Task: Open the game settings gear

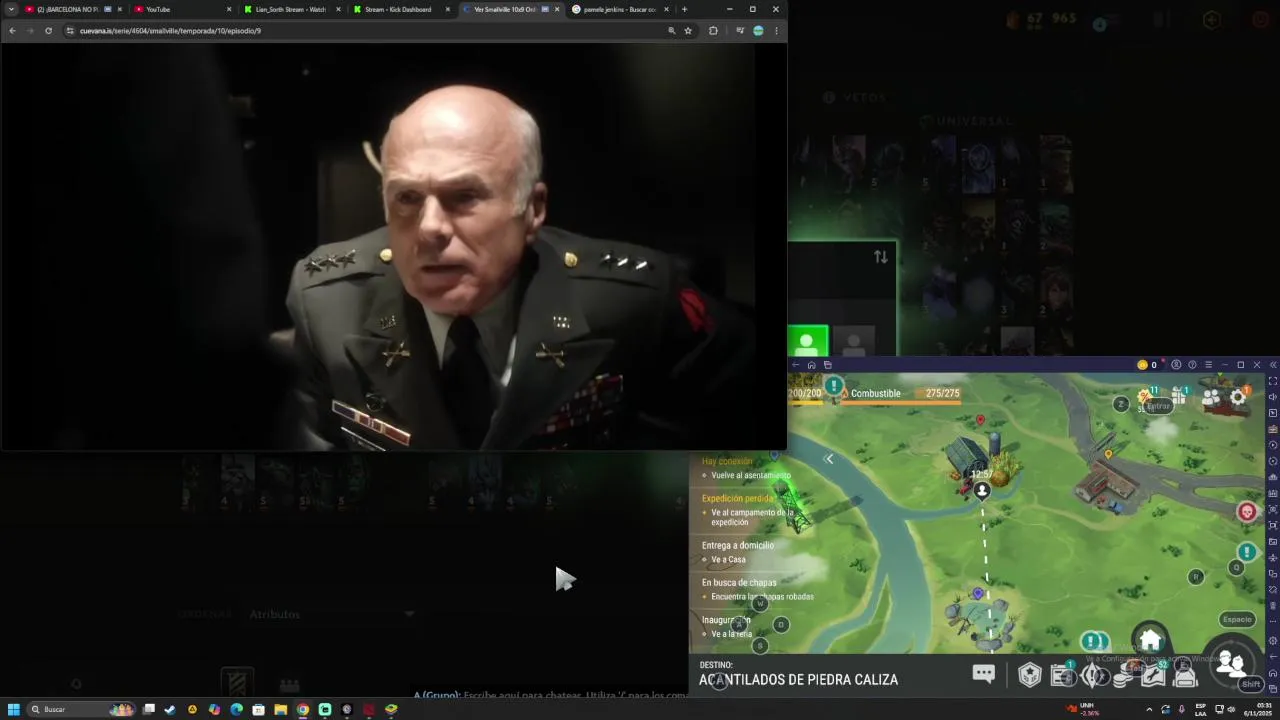Action: (x=1238, y=397)
